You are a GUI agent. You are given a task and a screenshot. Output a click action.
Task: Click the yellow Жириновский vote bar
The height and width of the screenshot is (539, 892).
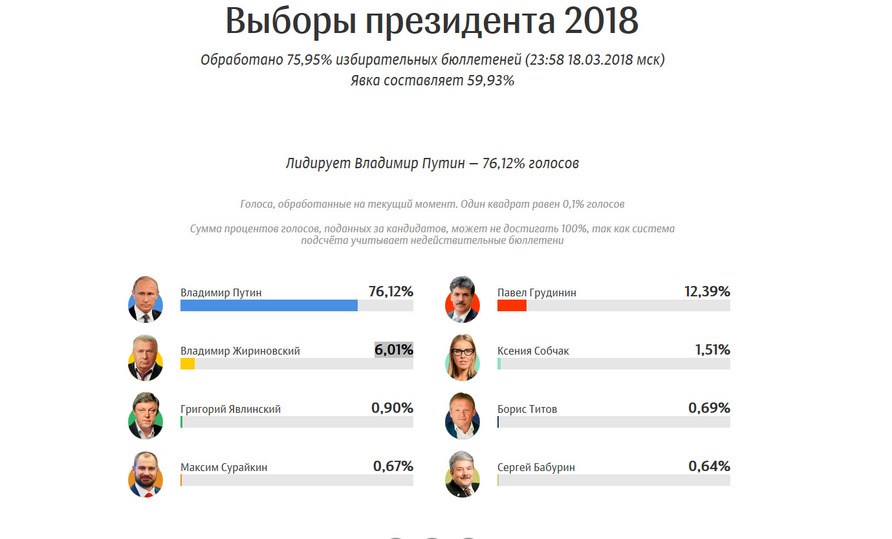point(187,364)
